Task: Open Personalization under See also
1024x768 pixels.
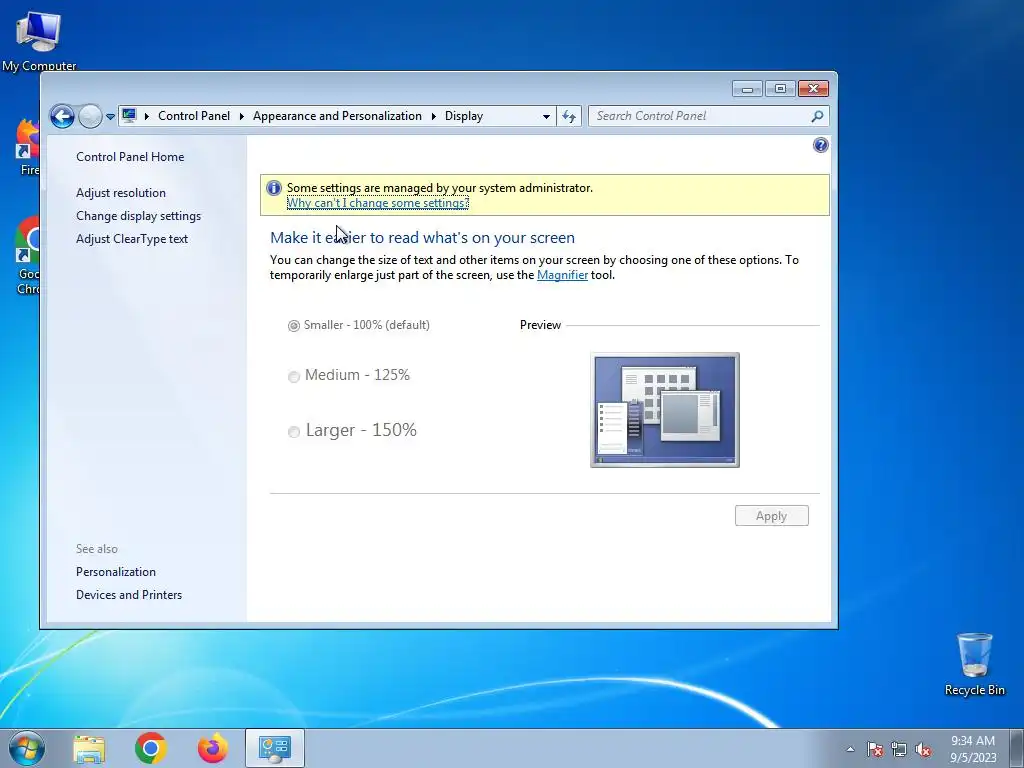Action: 116,571
